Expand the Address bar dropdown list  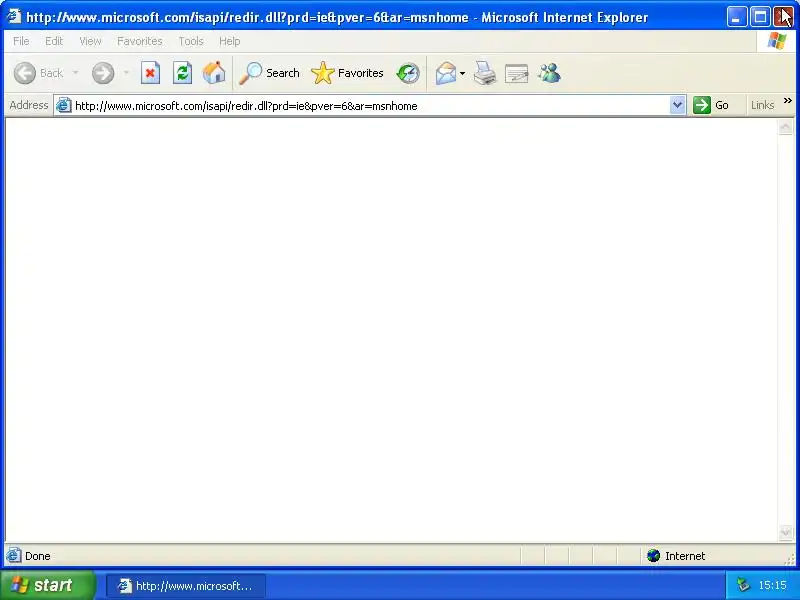point(677,106)
